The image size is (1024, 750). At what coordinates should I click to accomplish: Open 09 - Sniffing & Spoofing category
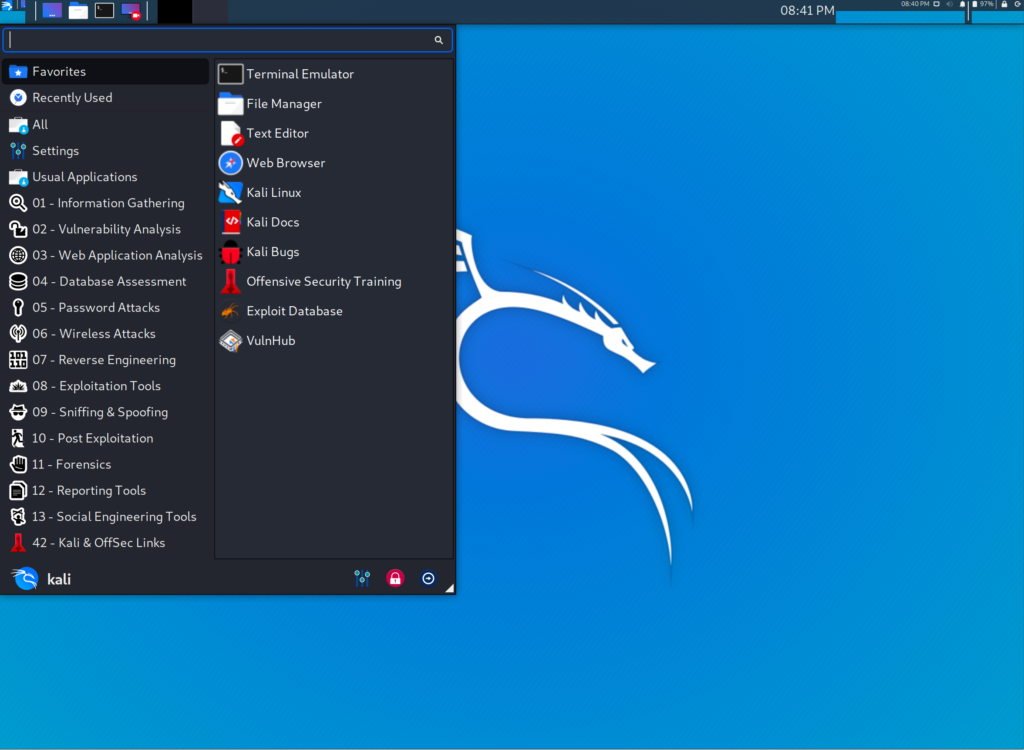(106, 412)
